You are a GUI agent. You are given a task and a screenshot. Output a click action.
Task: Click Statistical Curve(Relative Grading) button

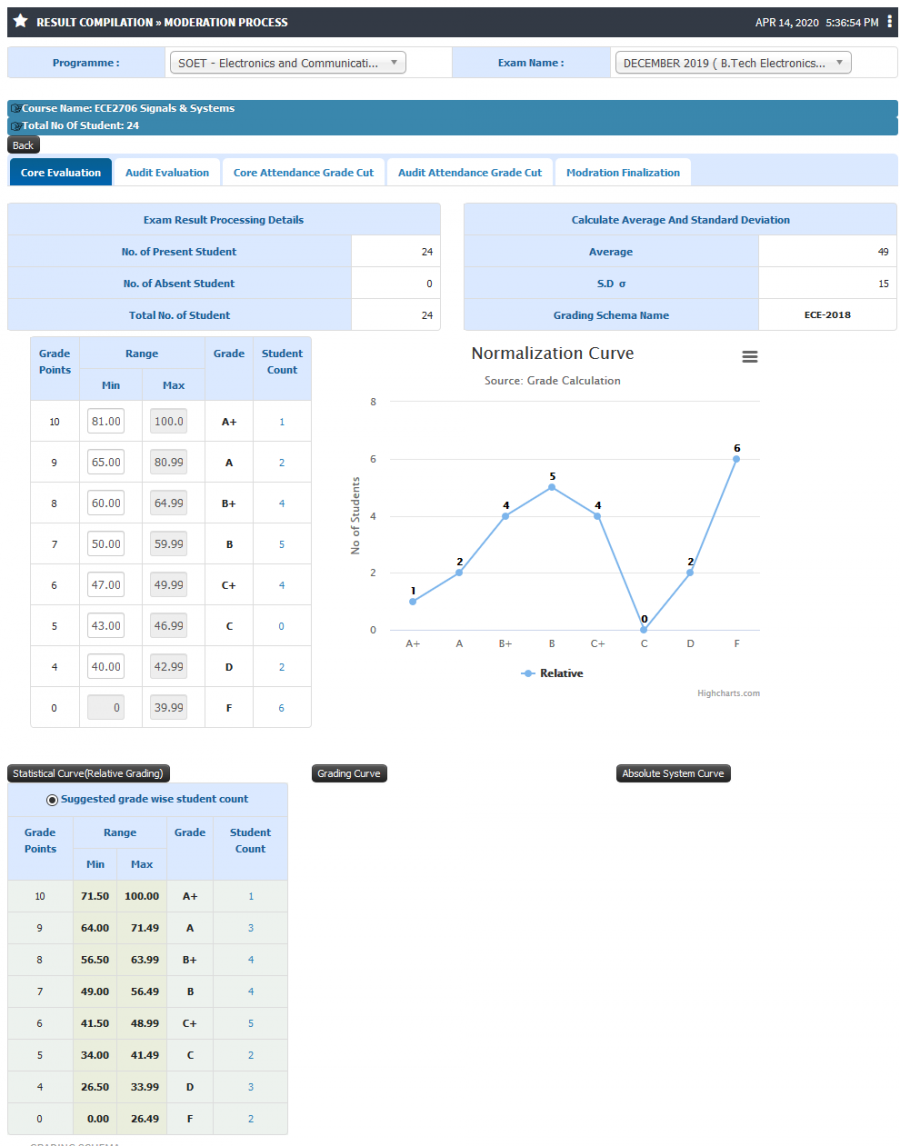click(88, 773)
